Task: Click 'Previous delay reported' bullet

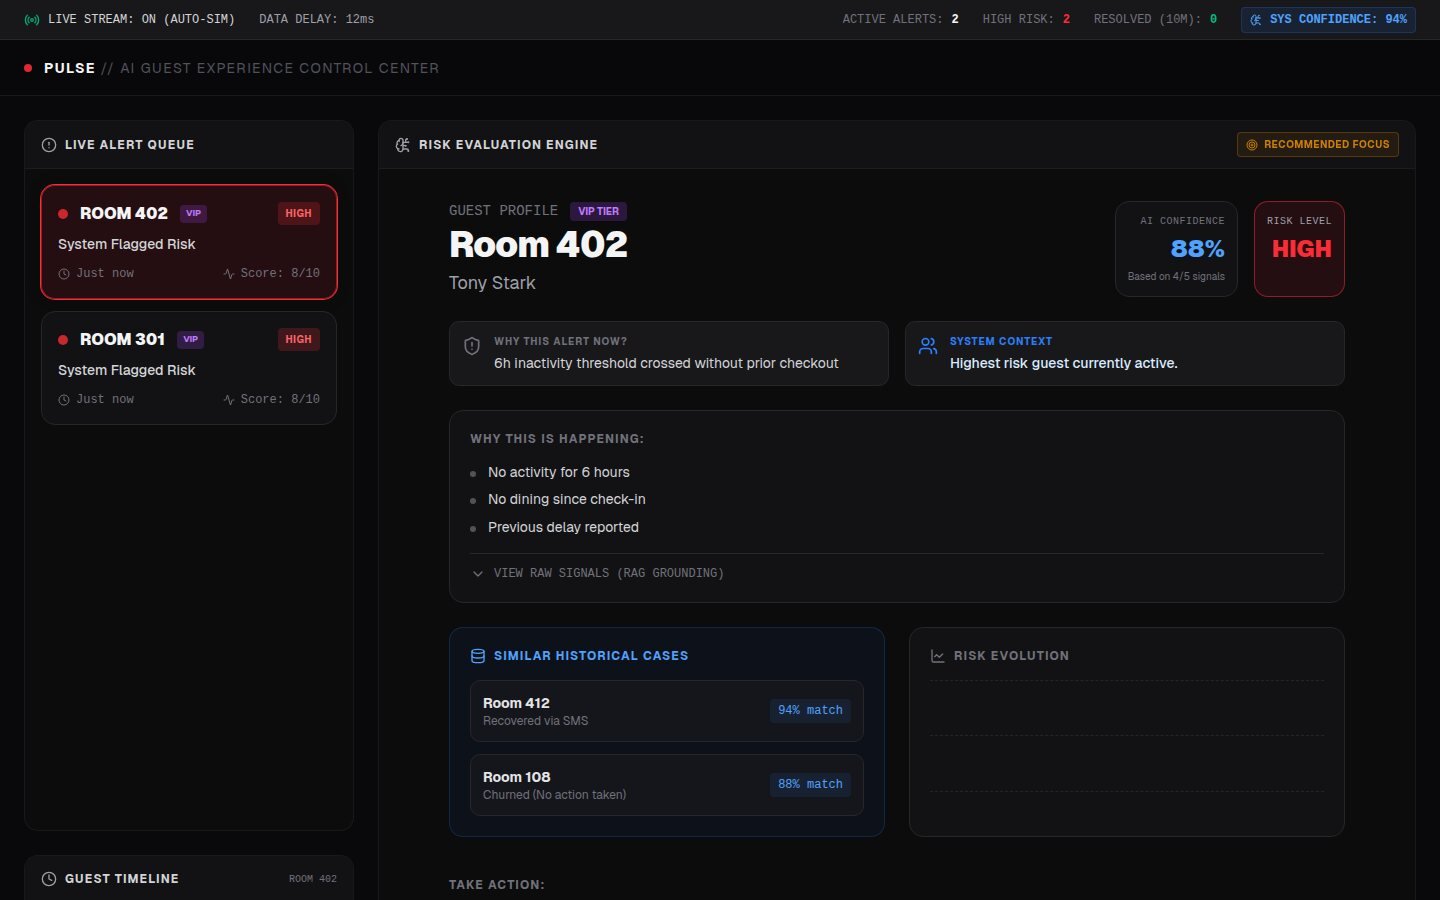Action: pyautogui.click(x=563, y=528)
